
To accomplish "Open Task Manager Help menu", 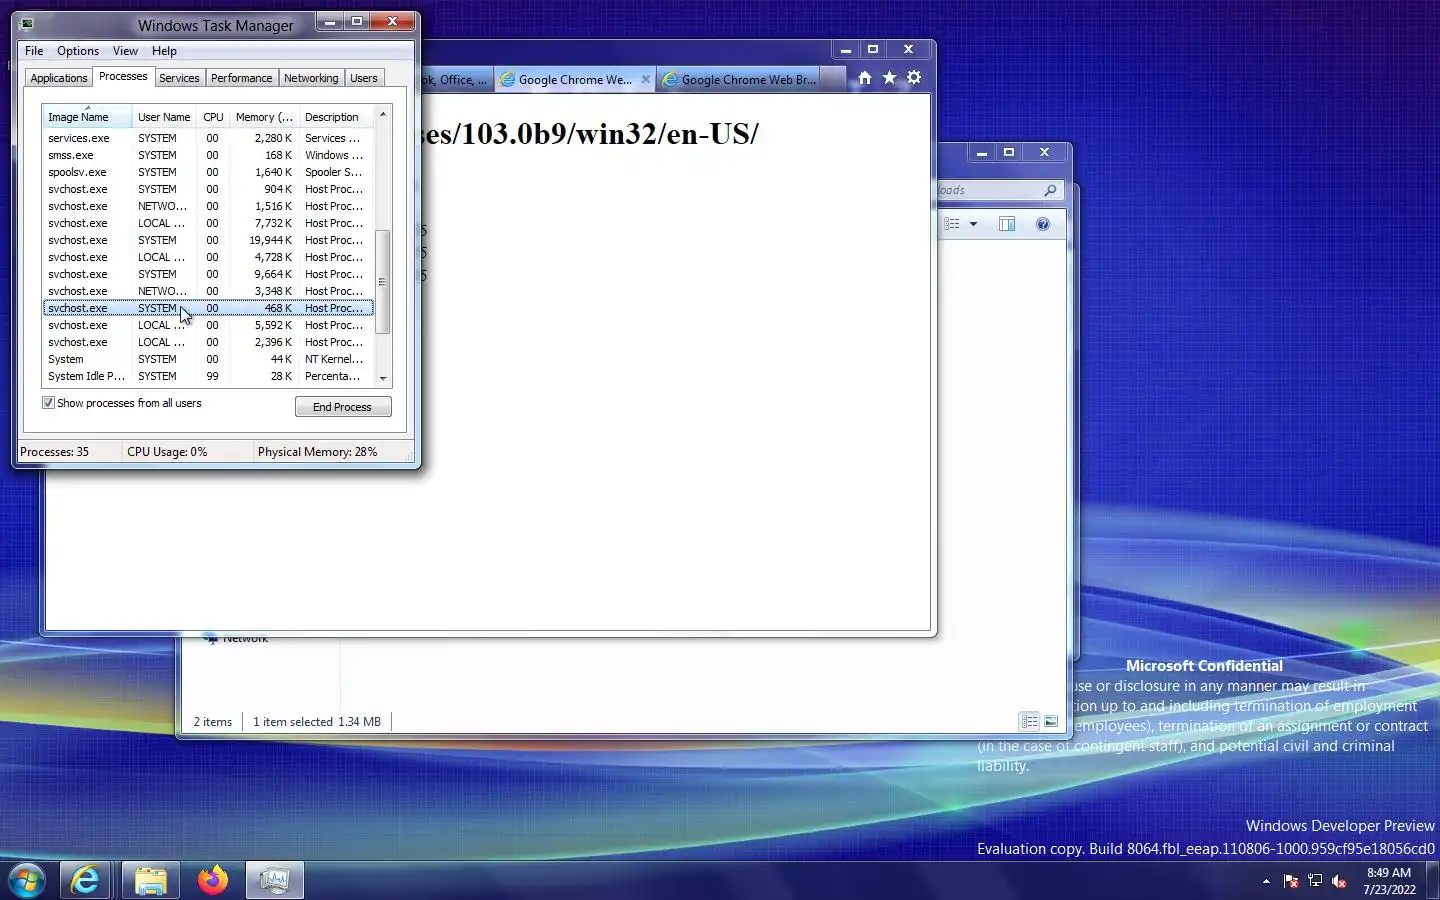I will click(x=164, y=51).
